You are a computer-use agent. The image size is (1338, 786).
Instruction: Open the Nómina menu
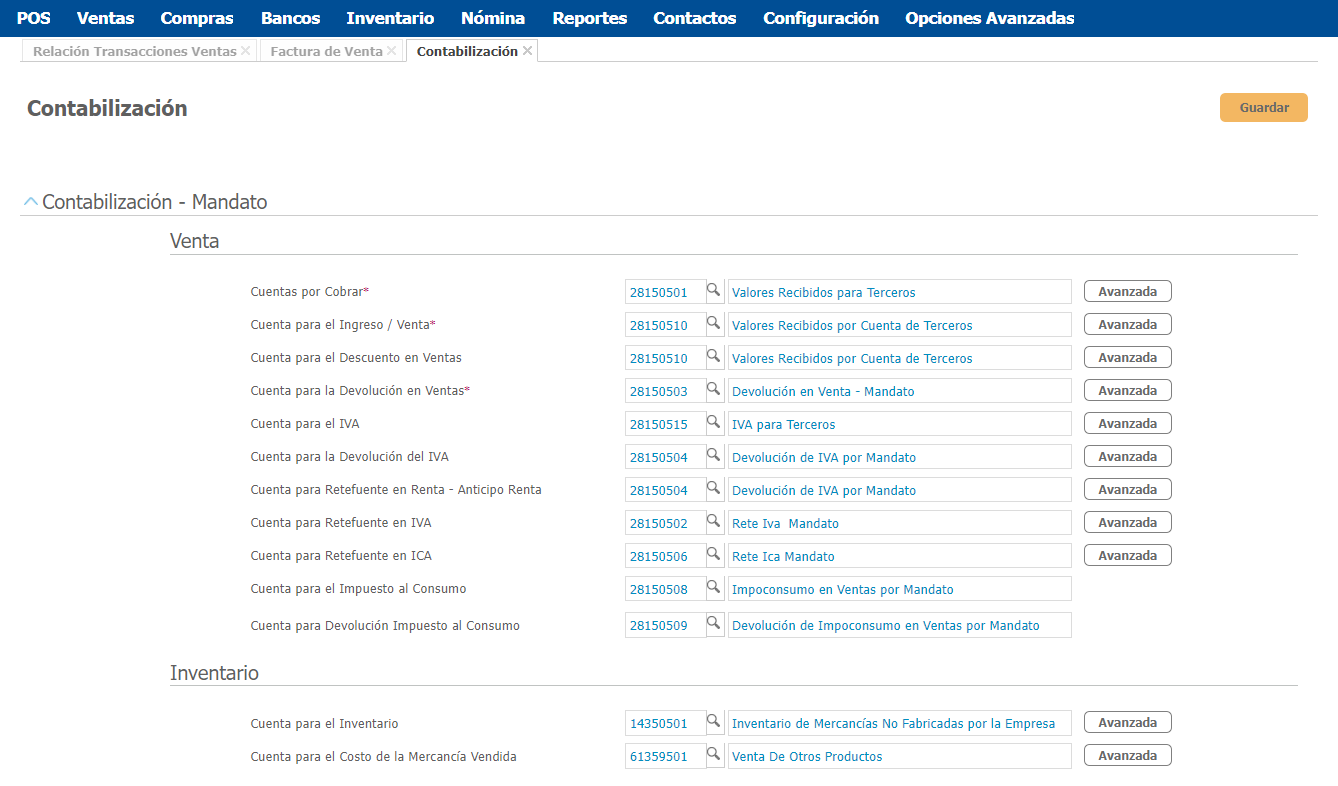[x=492, y=18]
